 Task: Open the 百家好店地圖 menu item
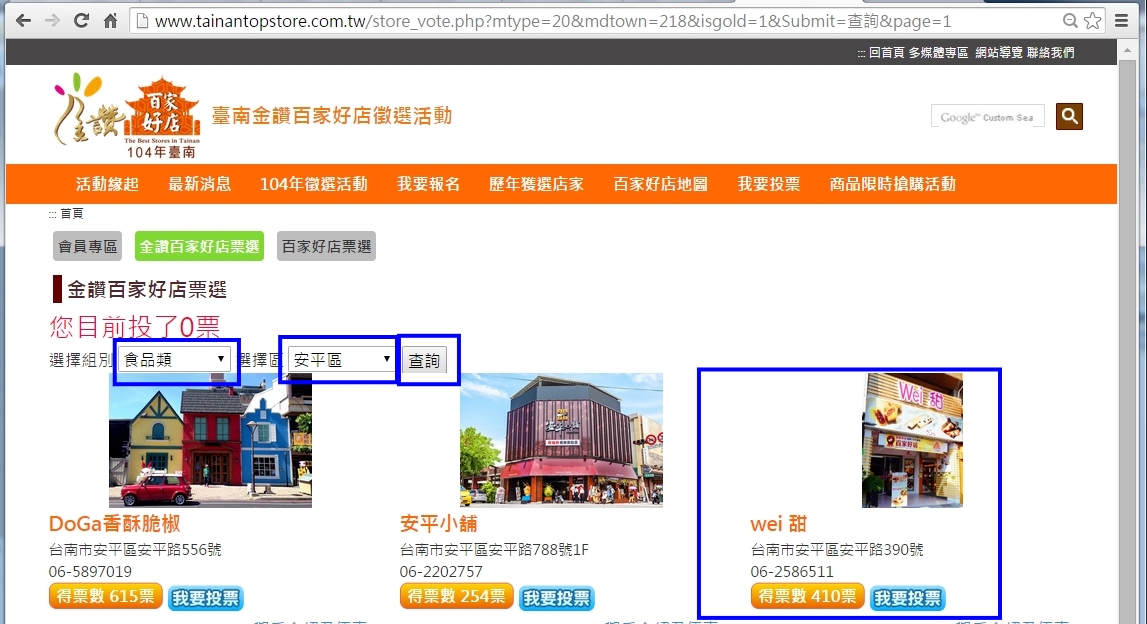[x=660, y=184]
